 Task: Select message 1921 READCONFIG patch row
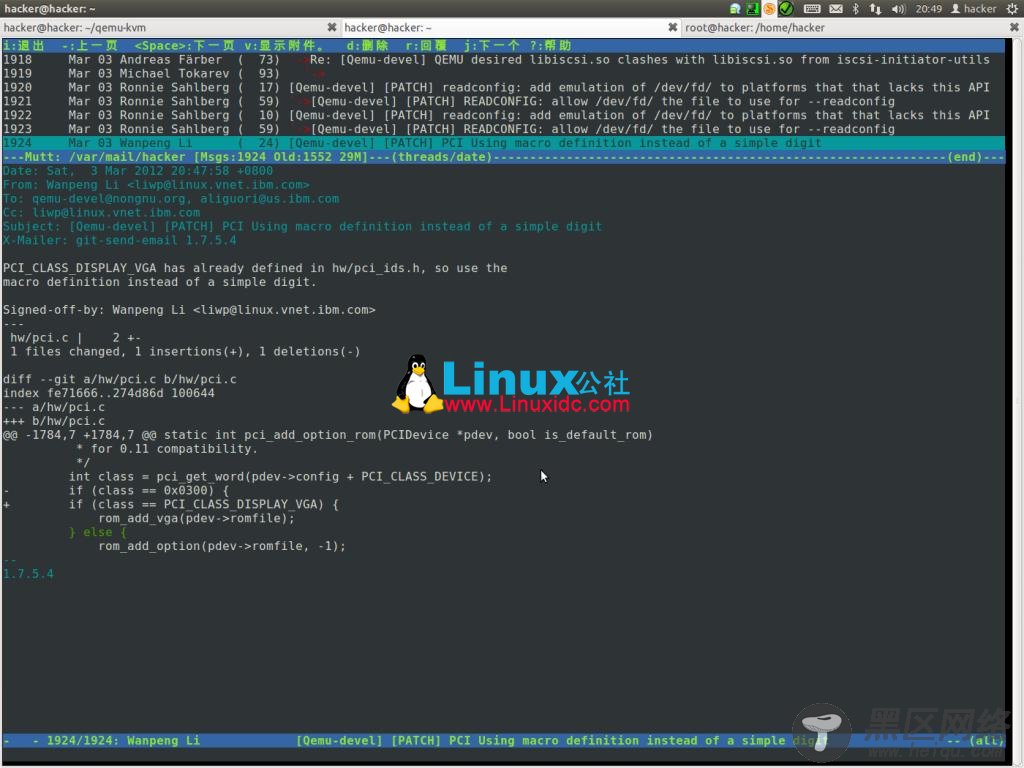point(503,101)
